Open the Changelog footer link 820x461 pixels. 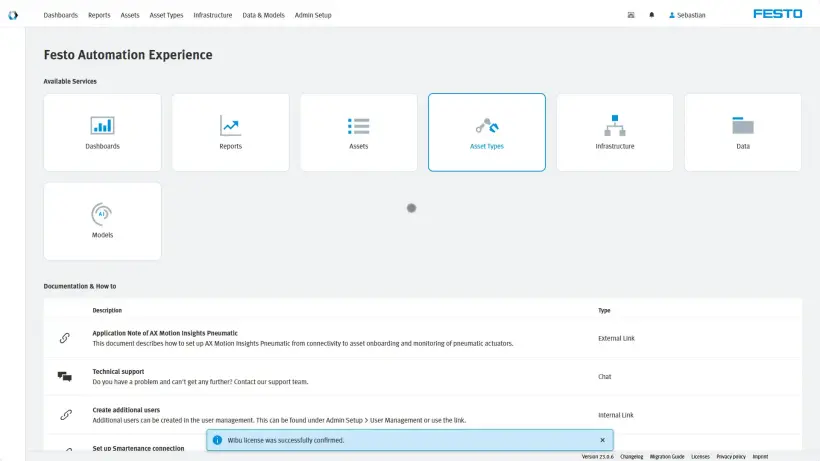[x=631, y=456]
